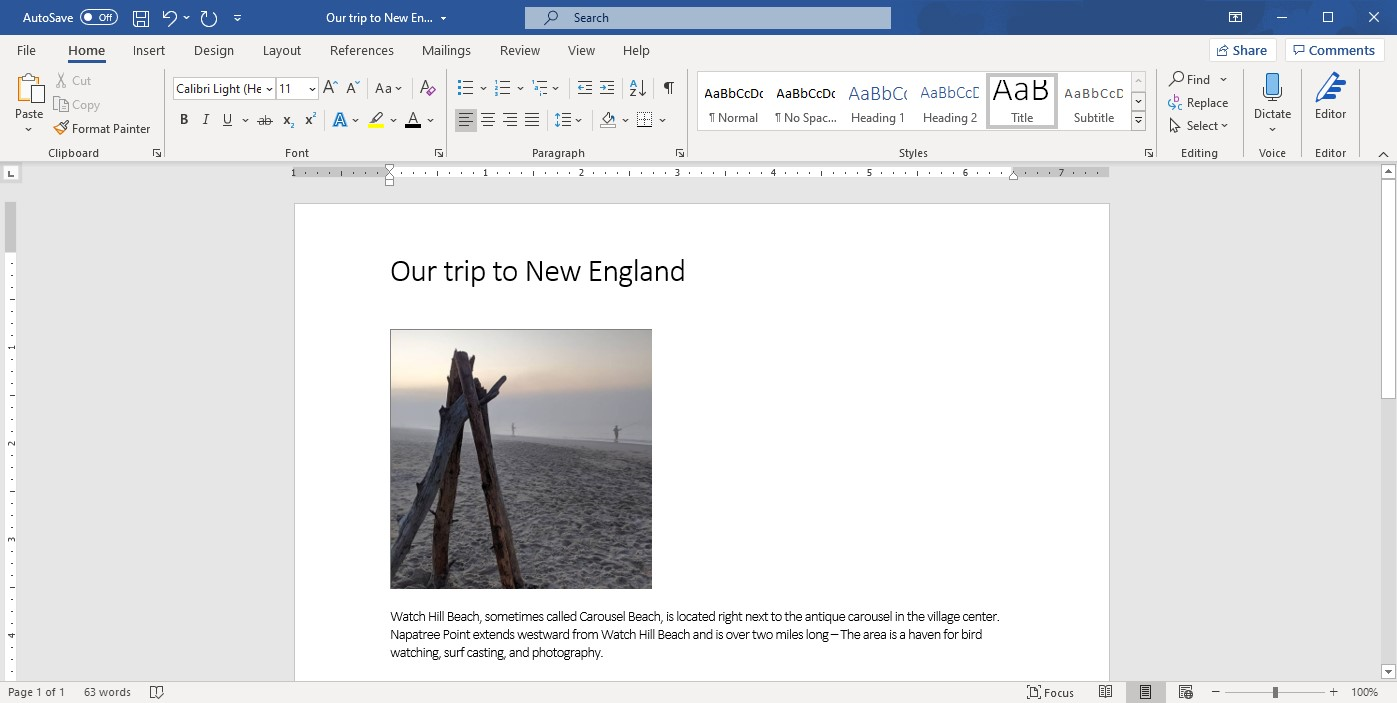The width and height of the screenshot is (1397, 703).
Task: Open the File menu
Action: pyautogui.click(x=26, y=50)
